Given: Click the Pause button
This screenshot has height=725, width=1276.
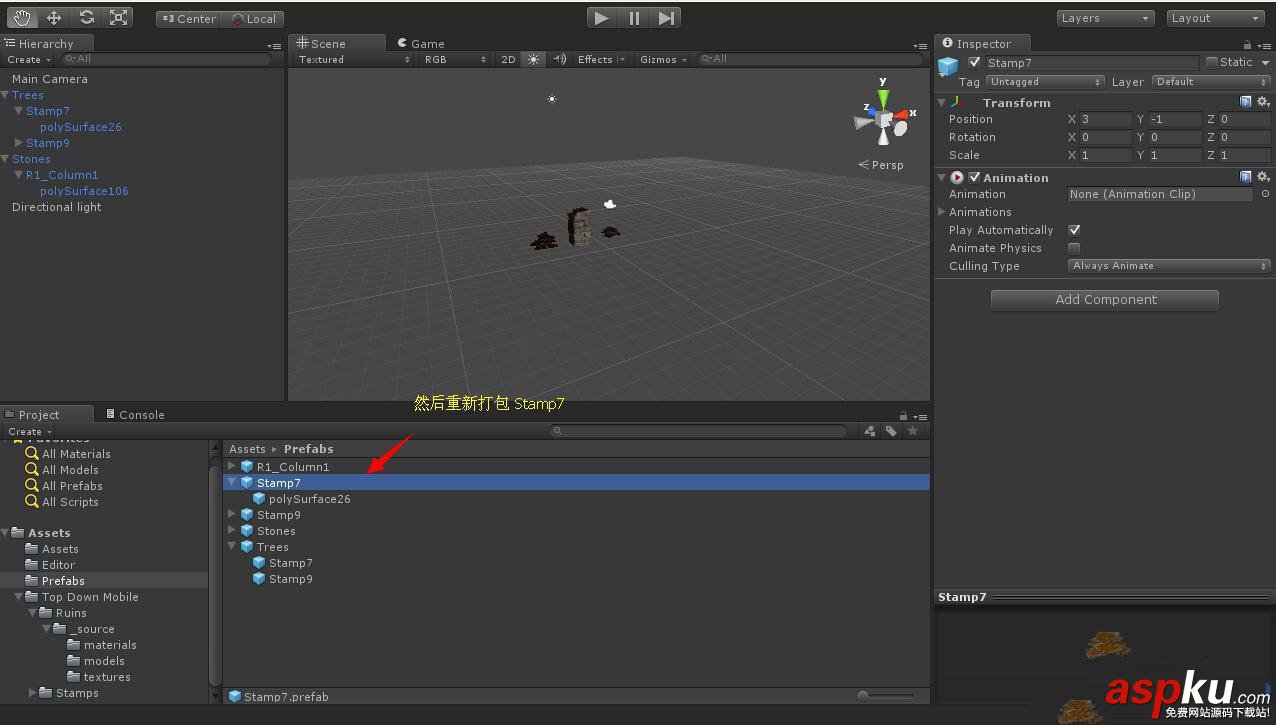Looking at the screenshot, I should pyautogui.click(x=634, y=17).
